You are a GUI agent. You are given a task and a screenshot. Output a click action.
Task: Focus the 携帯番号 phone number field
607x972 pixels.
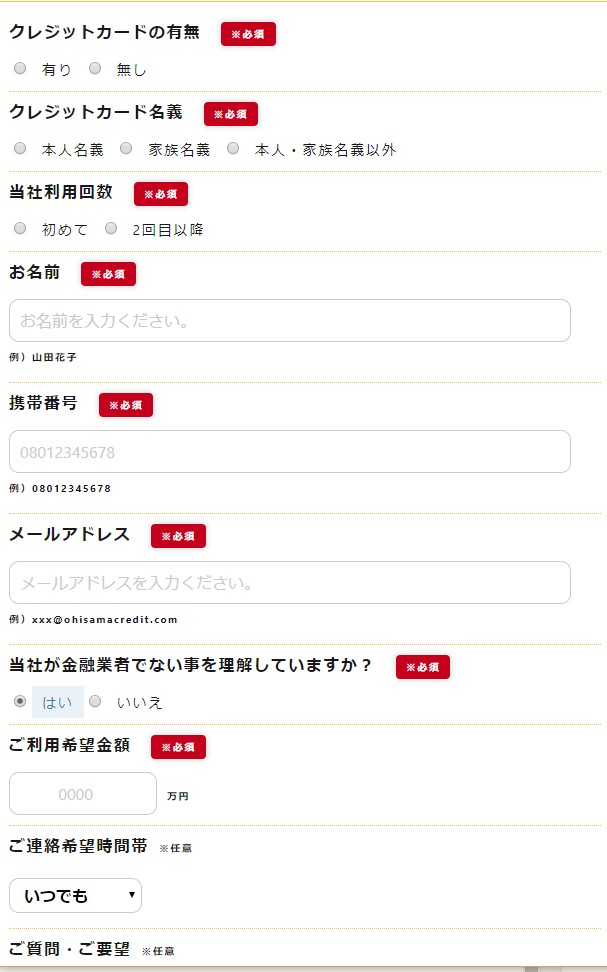(289, 452)
